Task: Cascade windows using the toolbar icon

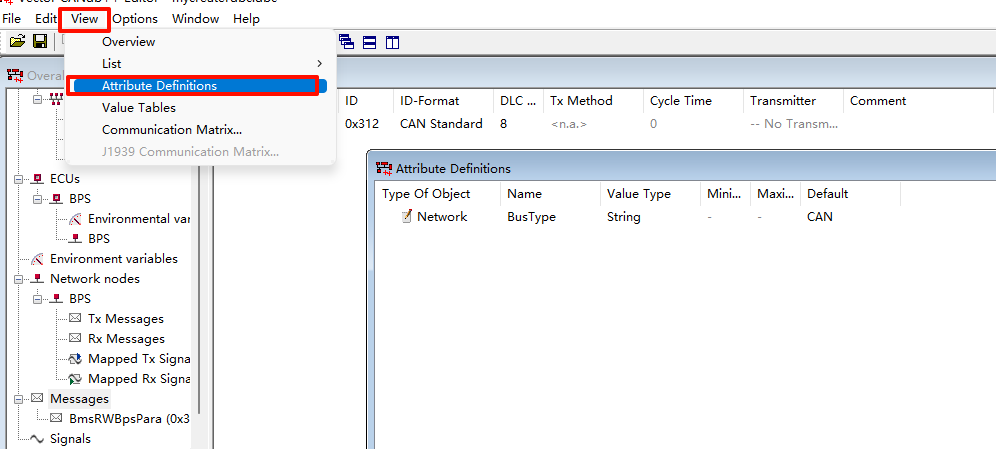Action: 346,42
